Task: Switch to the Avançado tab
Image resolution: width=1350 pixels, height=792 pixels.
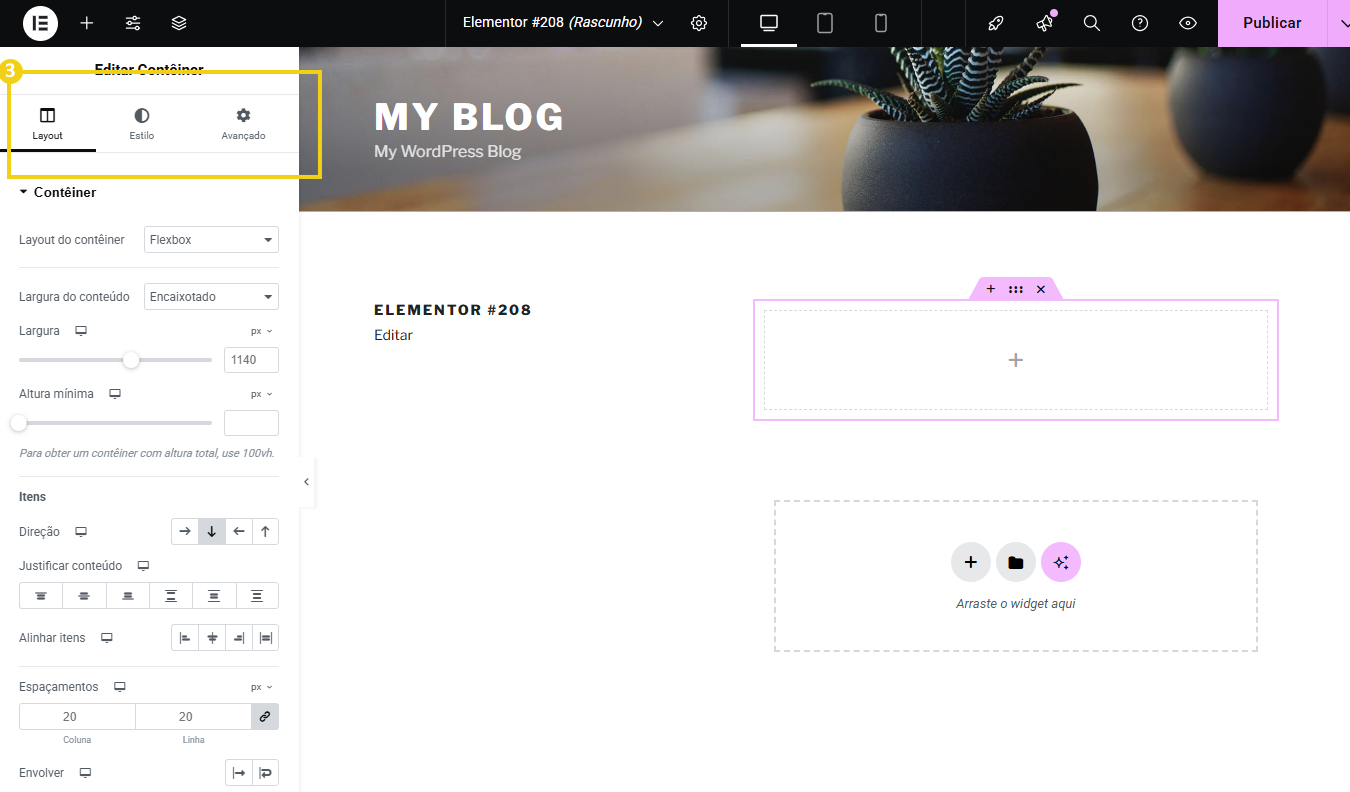Action: [243, 124]
